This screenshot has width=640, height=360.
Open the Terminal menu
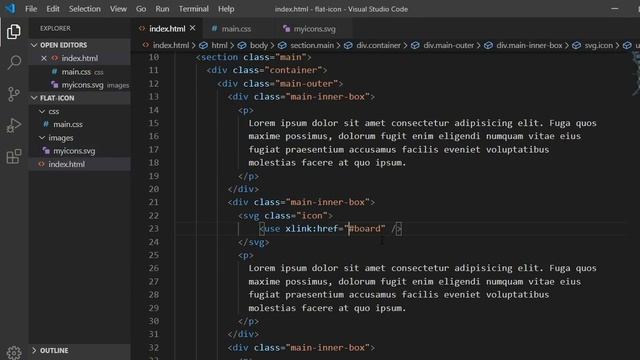coord(193,9)
